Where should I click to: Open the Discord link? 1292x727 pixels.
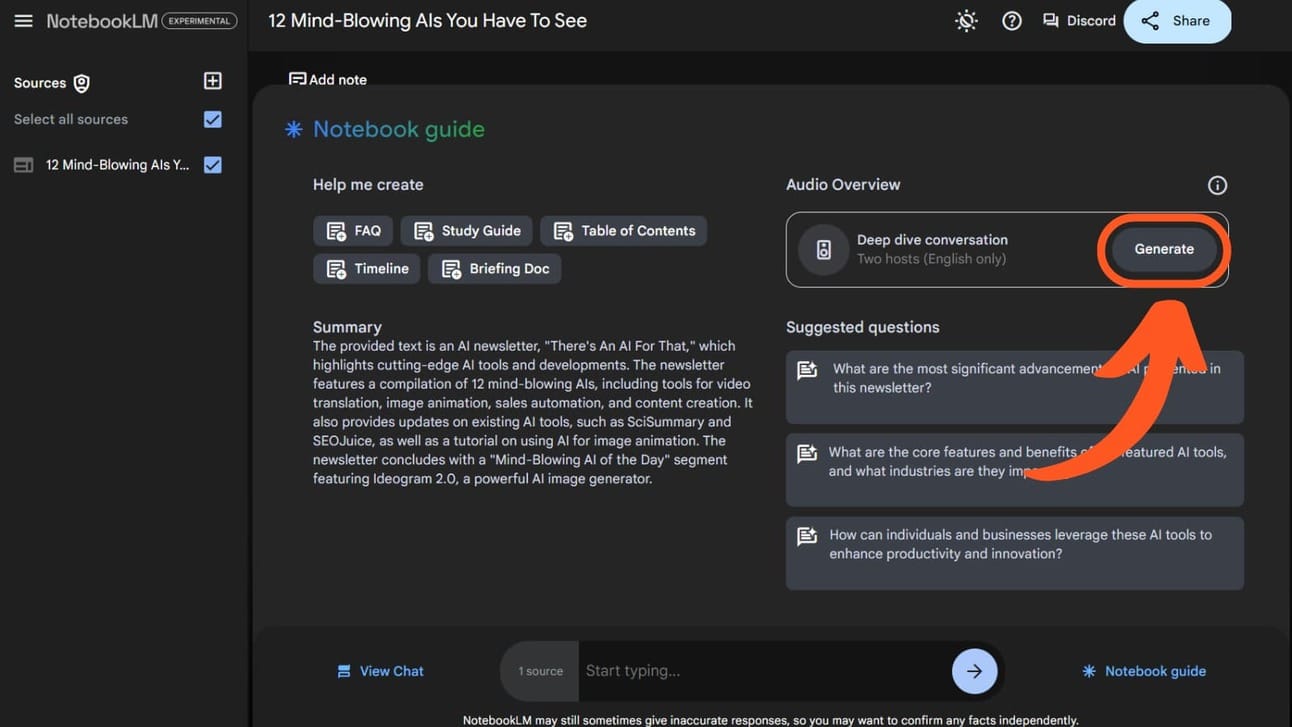pos(1079,21)
